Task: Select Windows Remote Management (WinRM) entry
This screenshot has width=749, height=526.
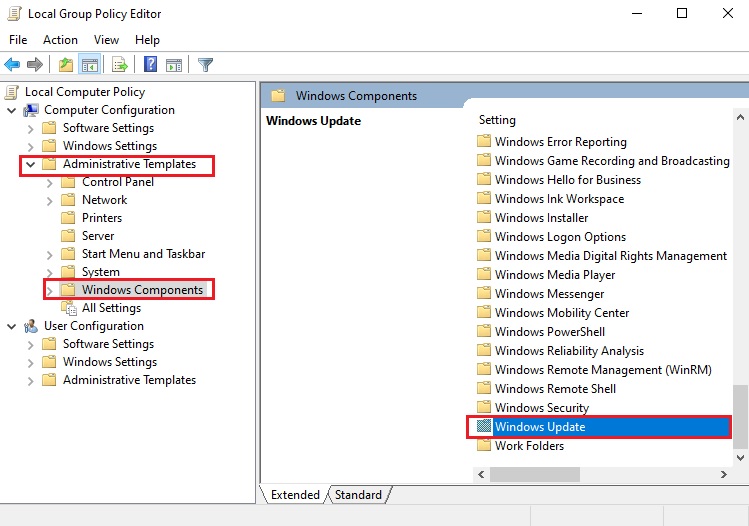Action: (x=603, y=369)
